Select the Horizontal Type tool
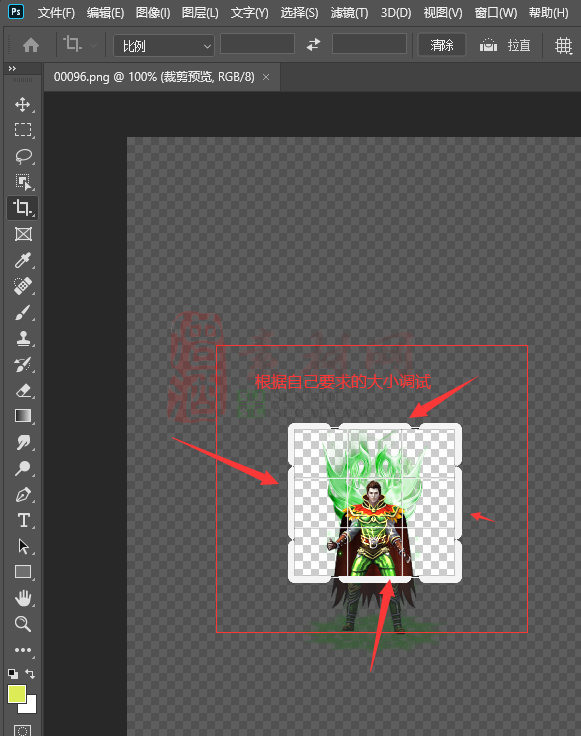This screenshot has height=736, width=581. click(x=23, y=520)
